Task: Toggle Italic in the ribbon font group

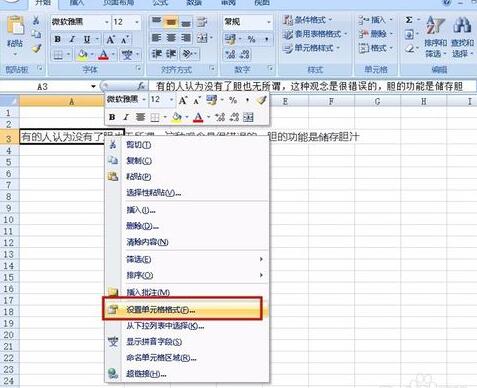Action: [x=72, y=39]
